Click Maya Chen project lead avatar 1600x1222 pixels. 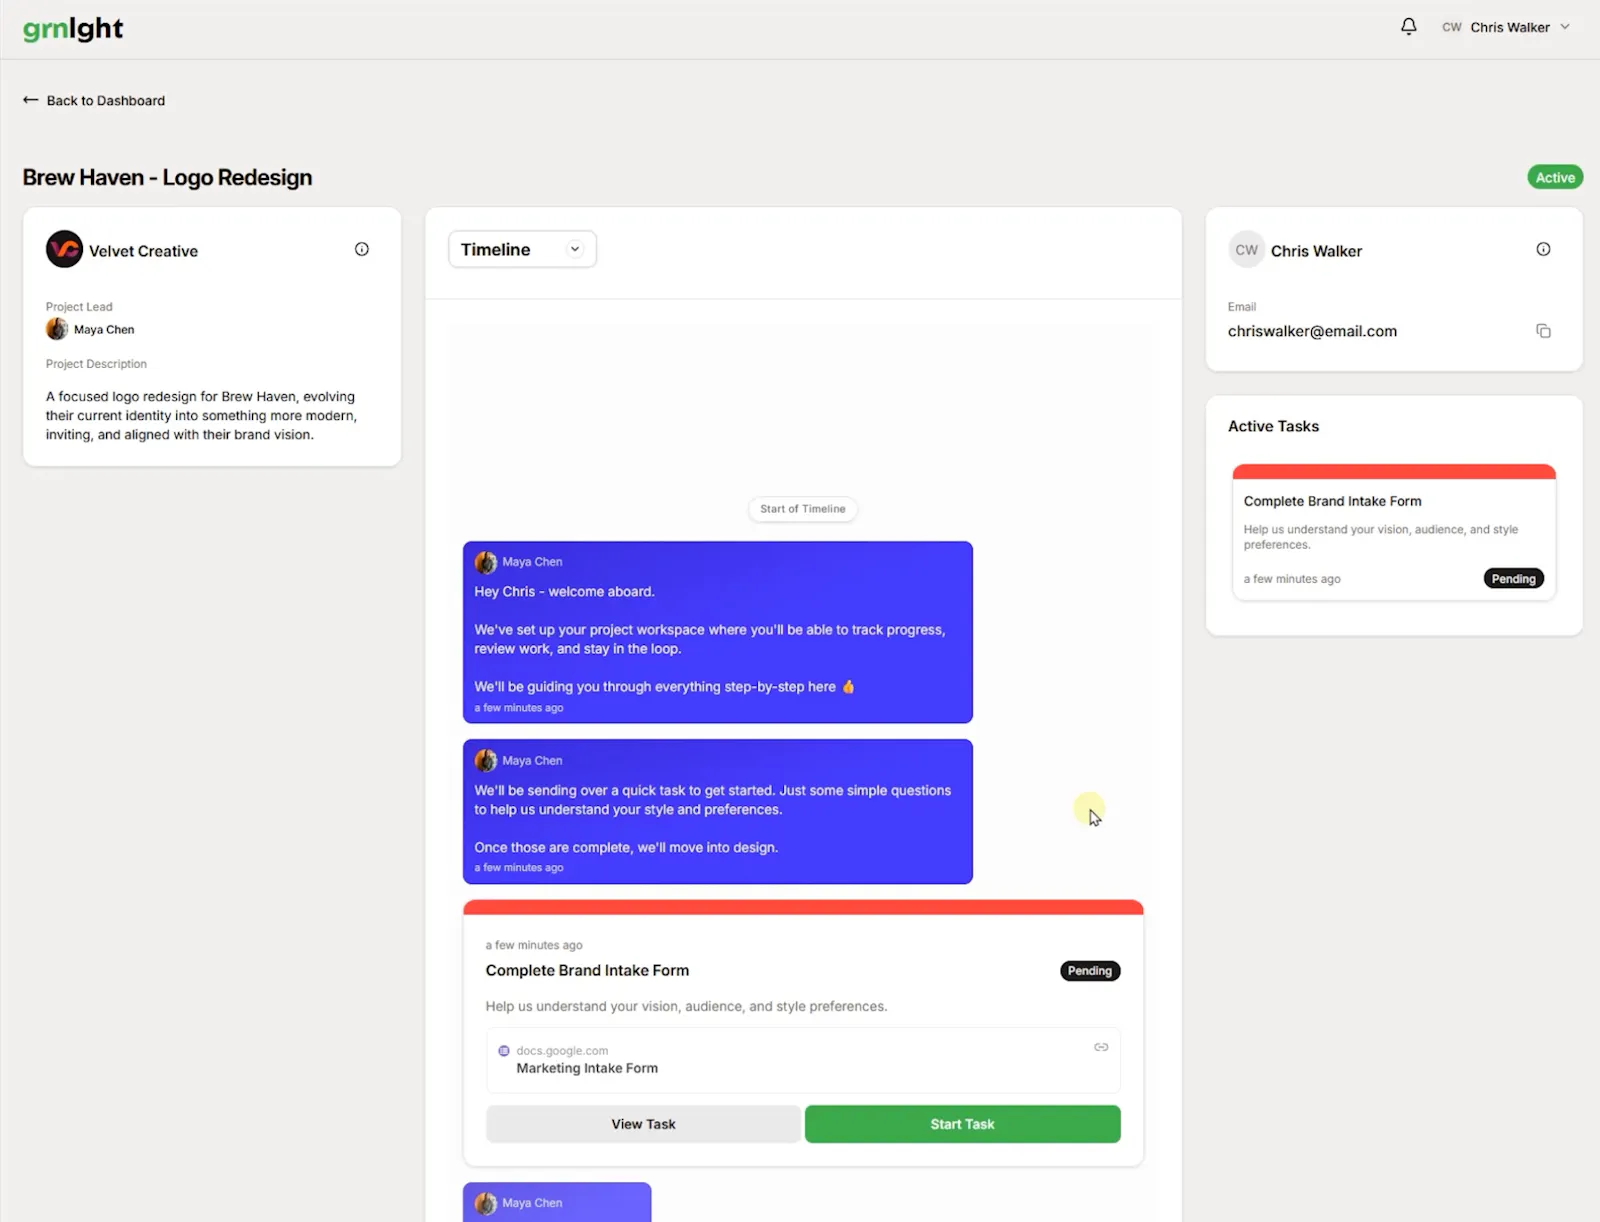(x=57, y=329)
